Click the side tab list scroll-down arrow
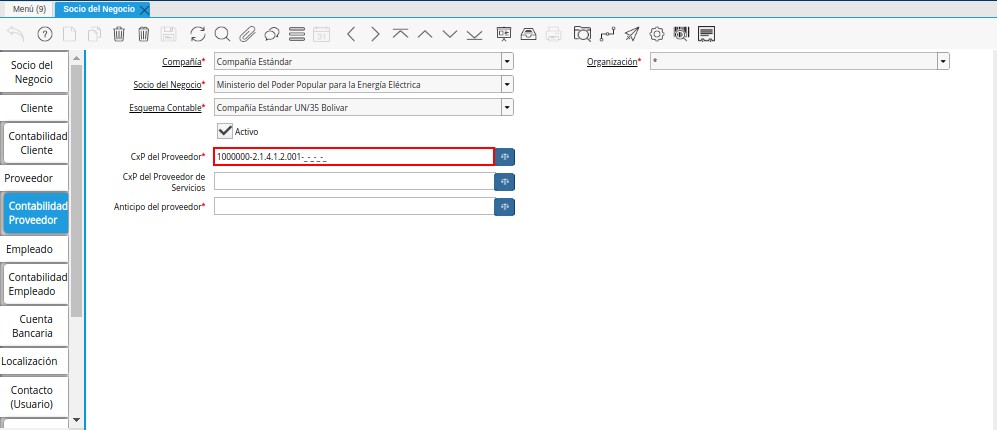The height and width of the screenshot is (430, 997). tap(76, 420)
